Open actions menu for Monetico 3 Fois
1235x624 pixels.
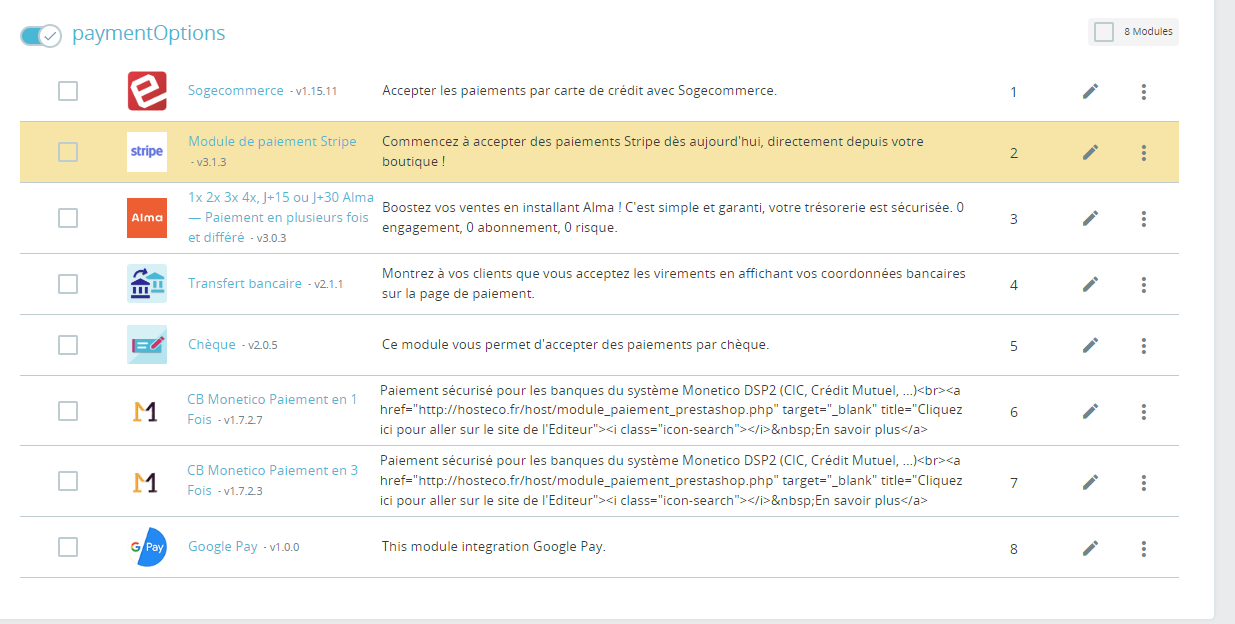pyautogui.click(x=1143, y=482)
